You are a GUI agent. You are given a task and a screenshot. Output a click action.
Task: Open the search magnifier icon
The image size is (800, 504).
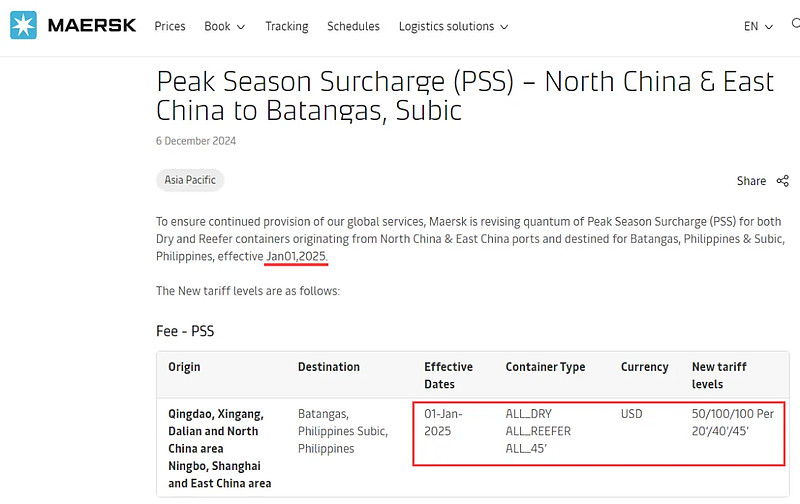point(793,26)
